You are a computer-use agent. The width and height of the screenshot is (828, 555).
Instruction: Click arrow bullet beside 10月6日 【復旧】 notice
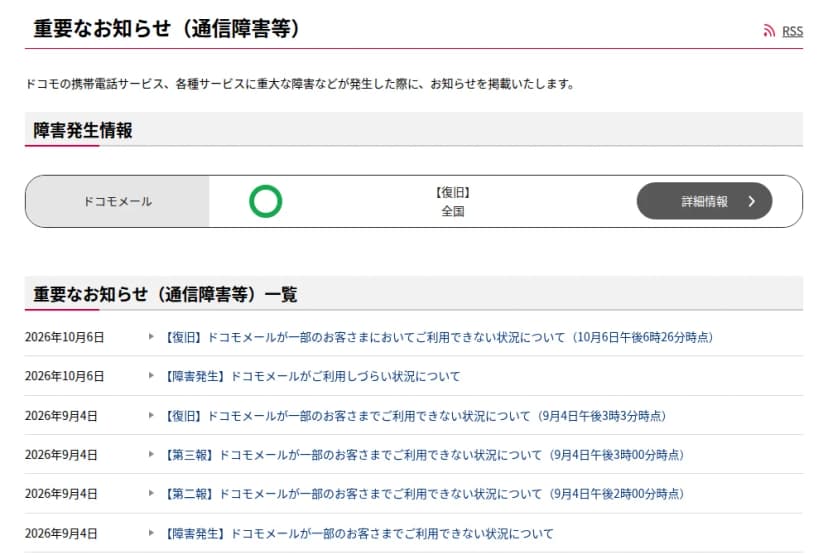pyautogui.click(x=151, y=336)
